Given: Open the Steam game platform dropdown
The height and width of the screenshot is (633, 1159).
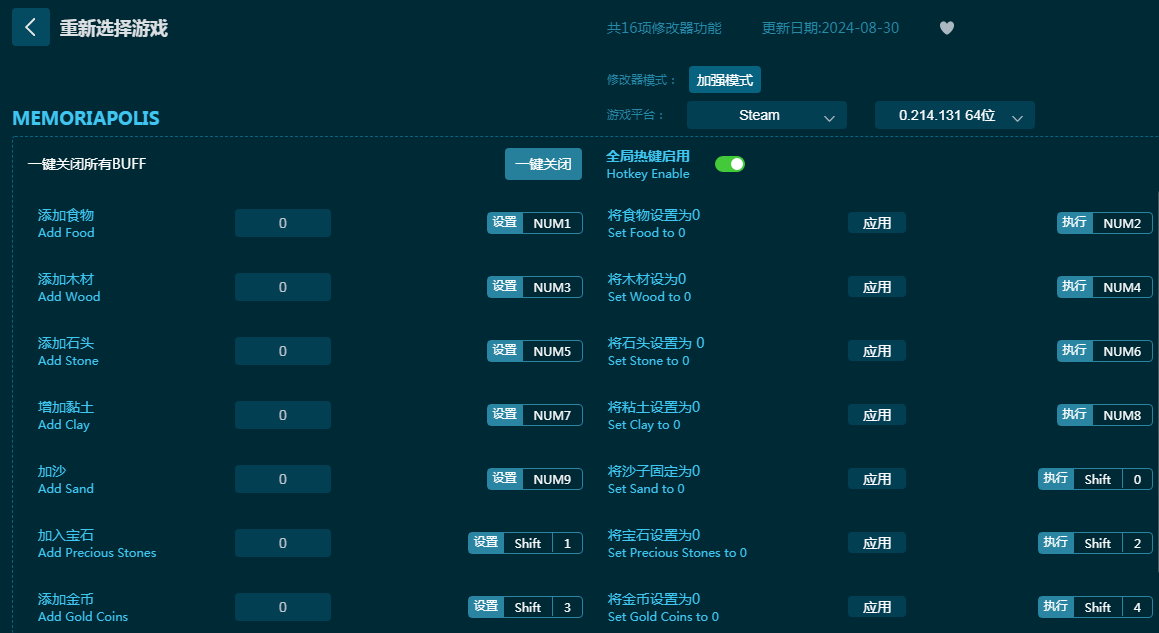Looking at the screenshot, I should point(766,115).
